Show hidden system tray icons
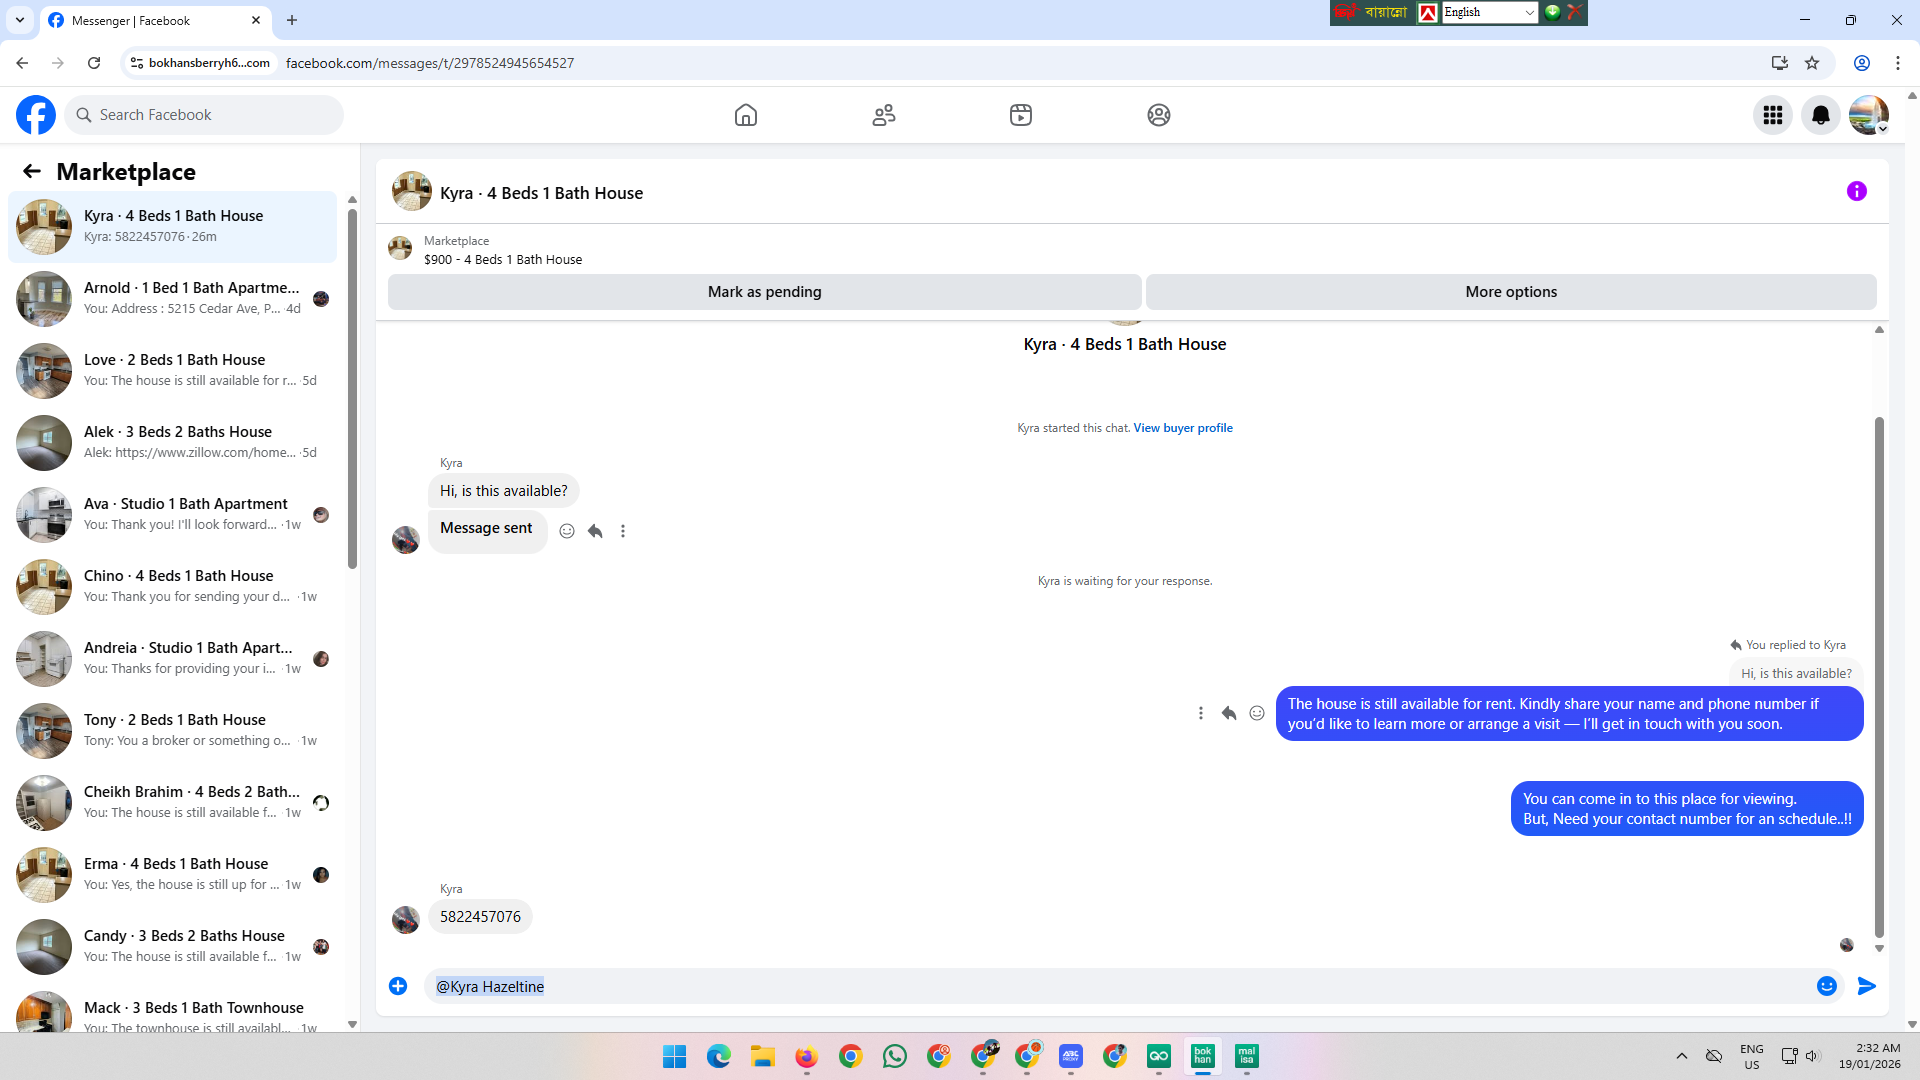The width and height of the screenshot is (1920, 1080). (1682, 1056)
